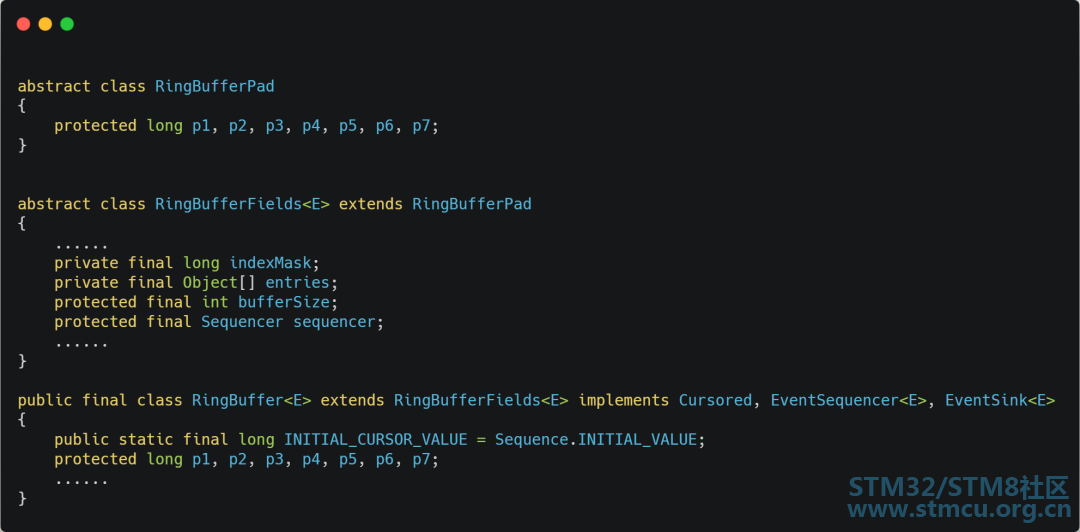
Task: Click p7 in the RingBufferPad class
Action: [x=422, y=126]
